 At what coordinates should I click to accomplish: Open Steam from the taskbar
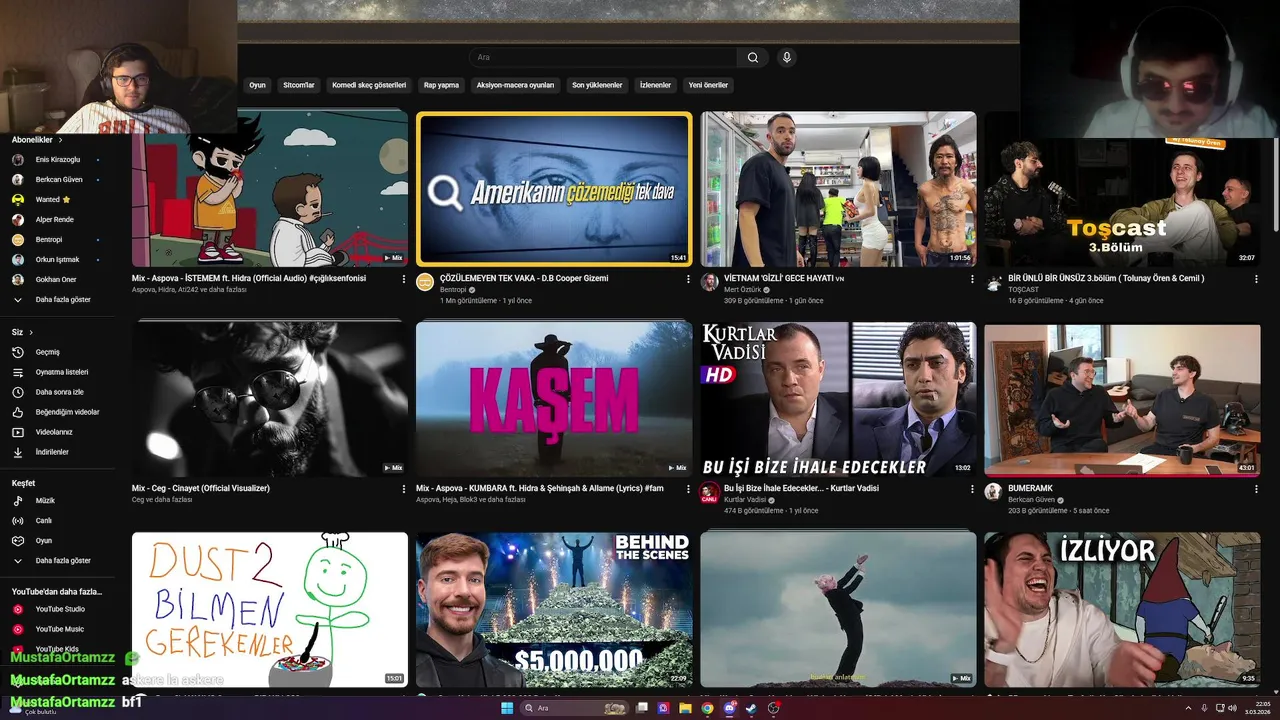click(752, 708)
